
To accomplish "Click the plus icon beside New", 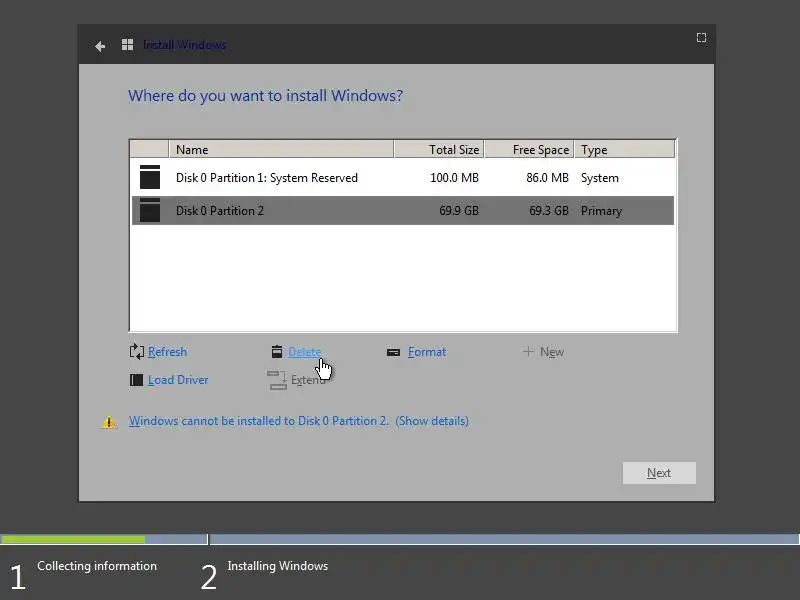I will (x=528, y=352).
